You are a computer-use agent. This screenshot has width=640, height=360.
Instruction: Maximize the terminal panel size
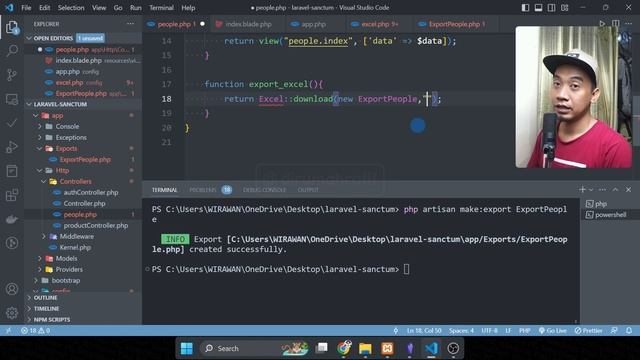(x=615, y=189)
